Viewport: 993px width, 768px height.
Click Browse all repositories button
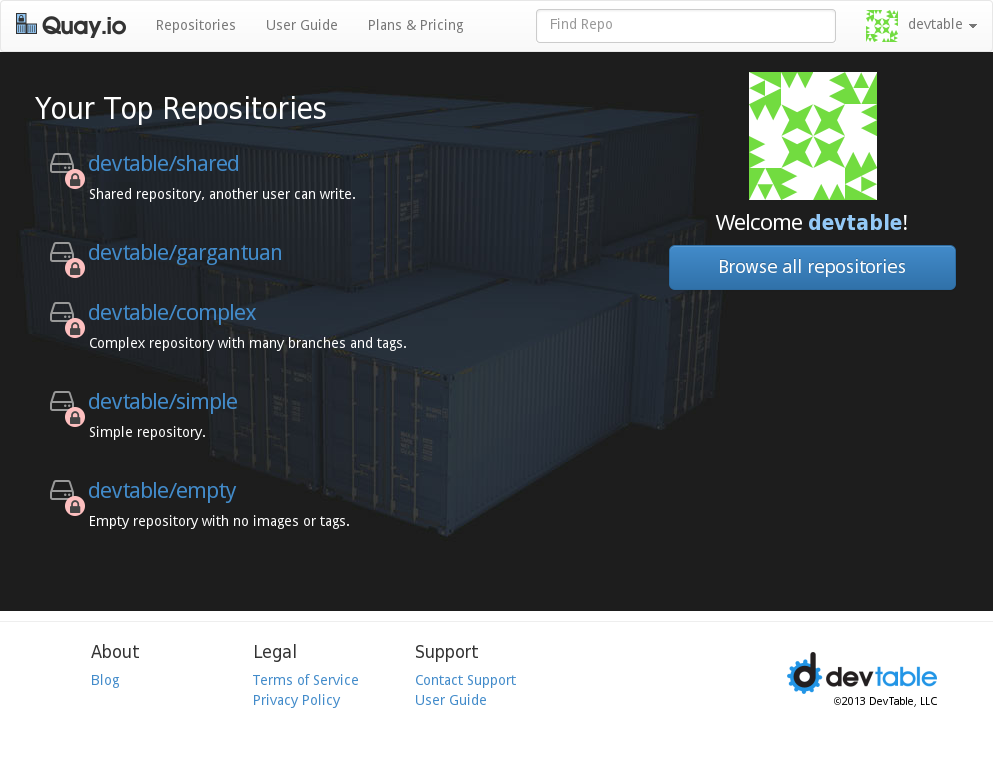point(812,267)
